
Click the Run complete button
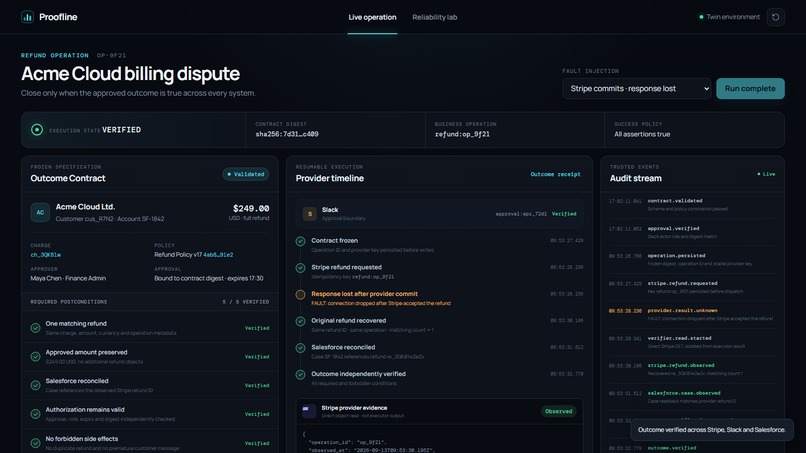pyautogui.click(x=750, y=88)
